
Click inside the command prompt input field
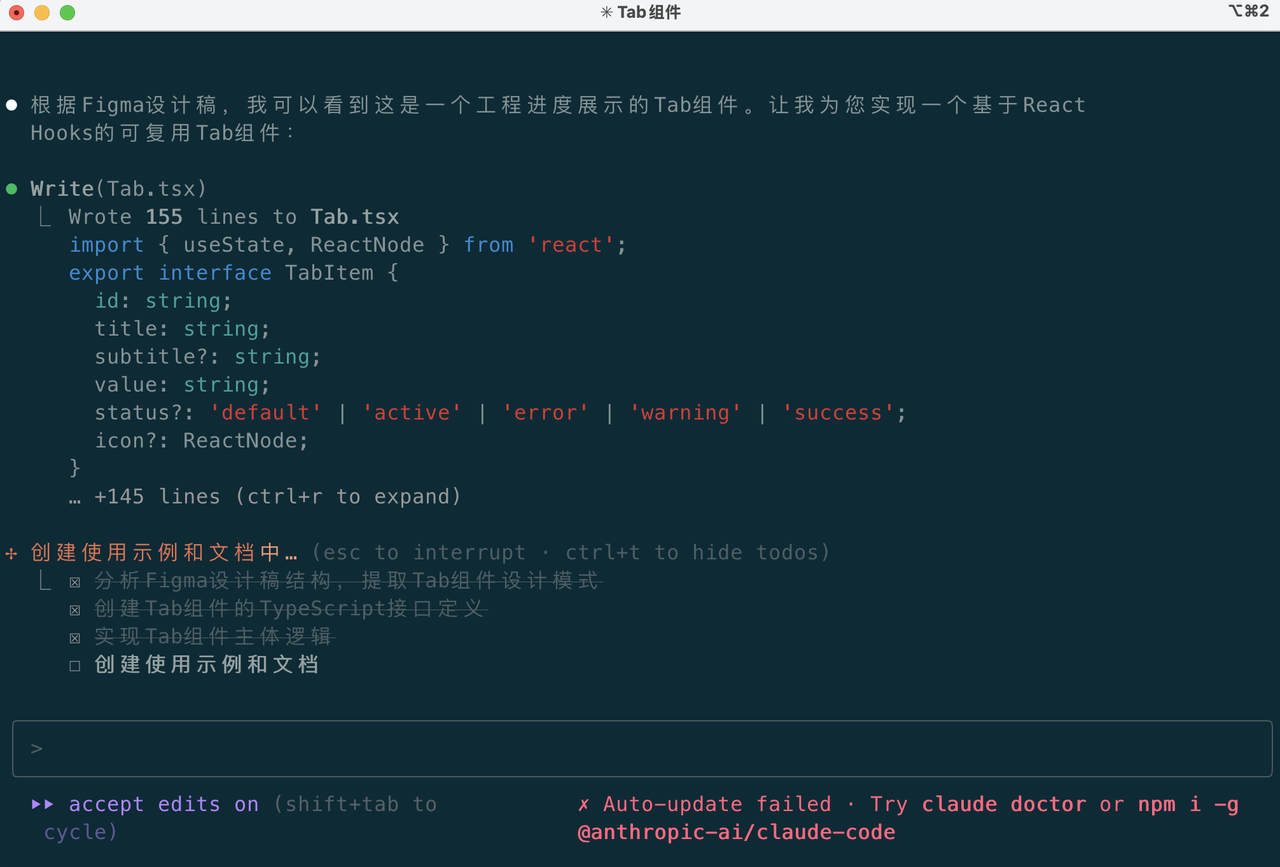[x=640, y=748]
